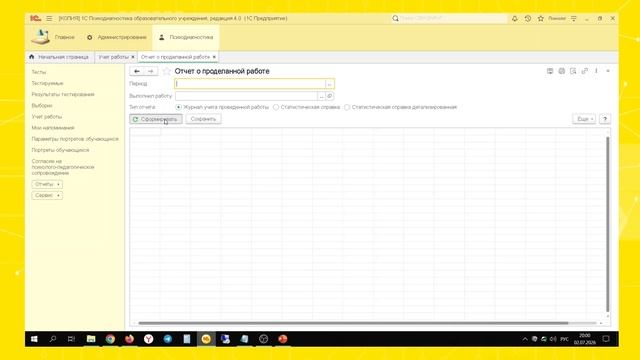Click the volume icon in system tray
Screen dimensions: 640x360
coord(553,339)
